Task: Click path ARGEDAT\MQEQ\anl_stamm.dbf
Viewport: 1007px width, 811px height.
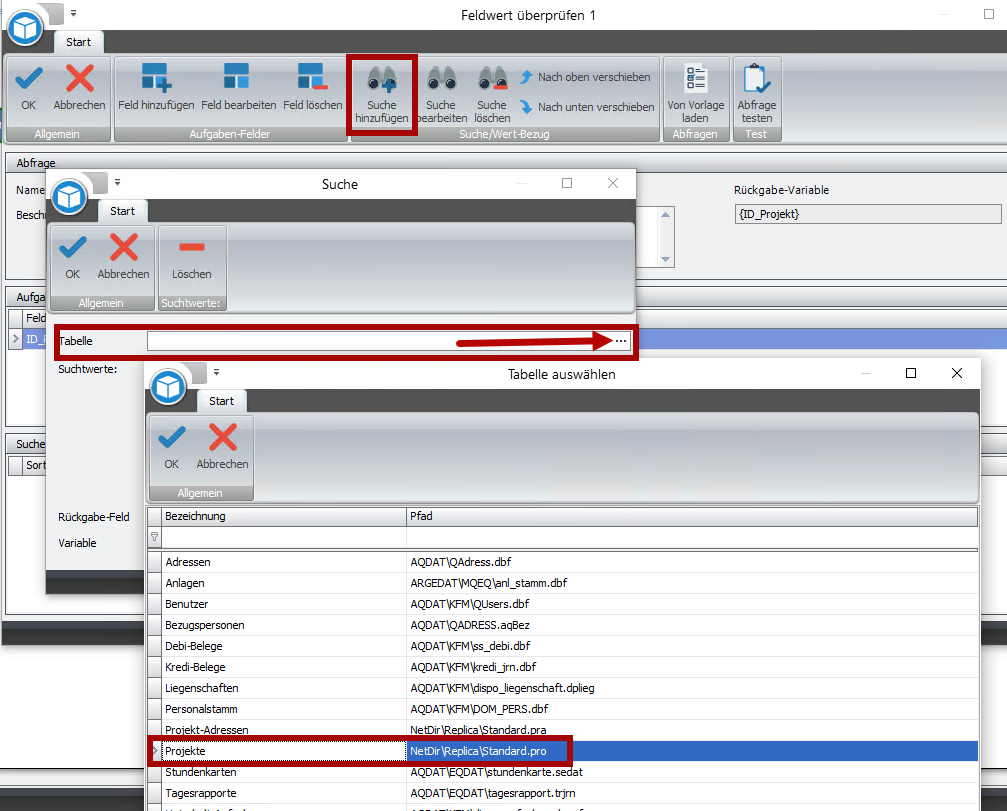Action: tap(488, 583)
